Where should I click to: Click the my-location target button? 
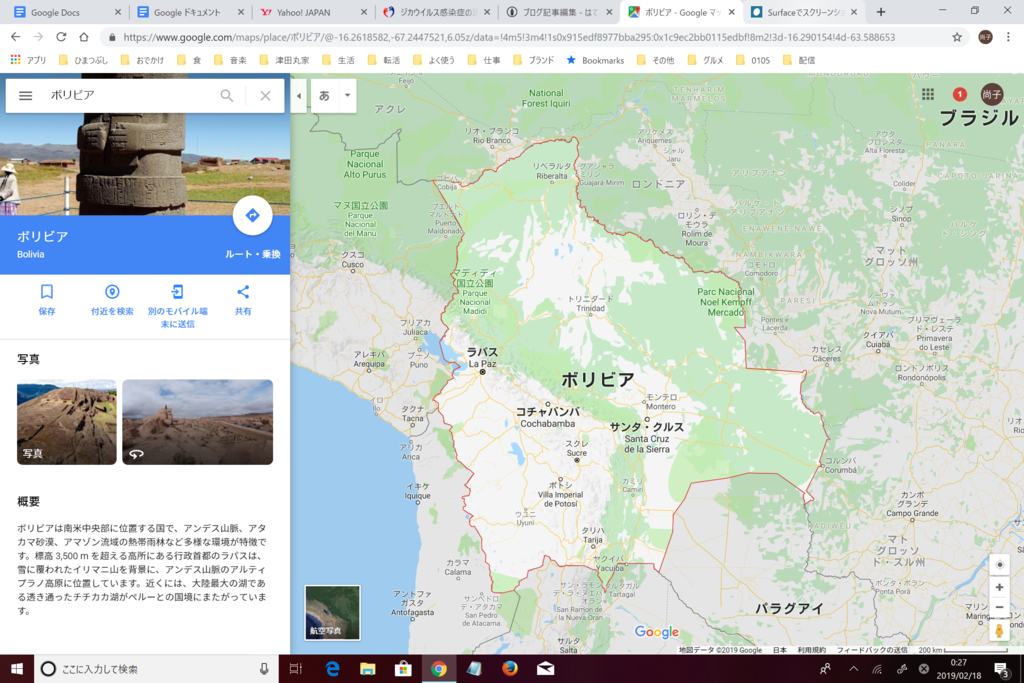pyautogui.click(x=999, y=565)
